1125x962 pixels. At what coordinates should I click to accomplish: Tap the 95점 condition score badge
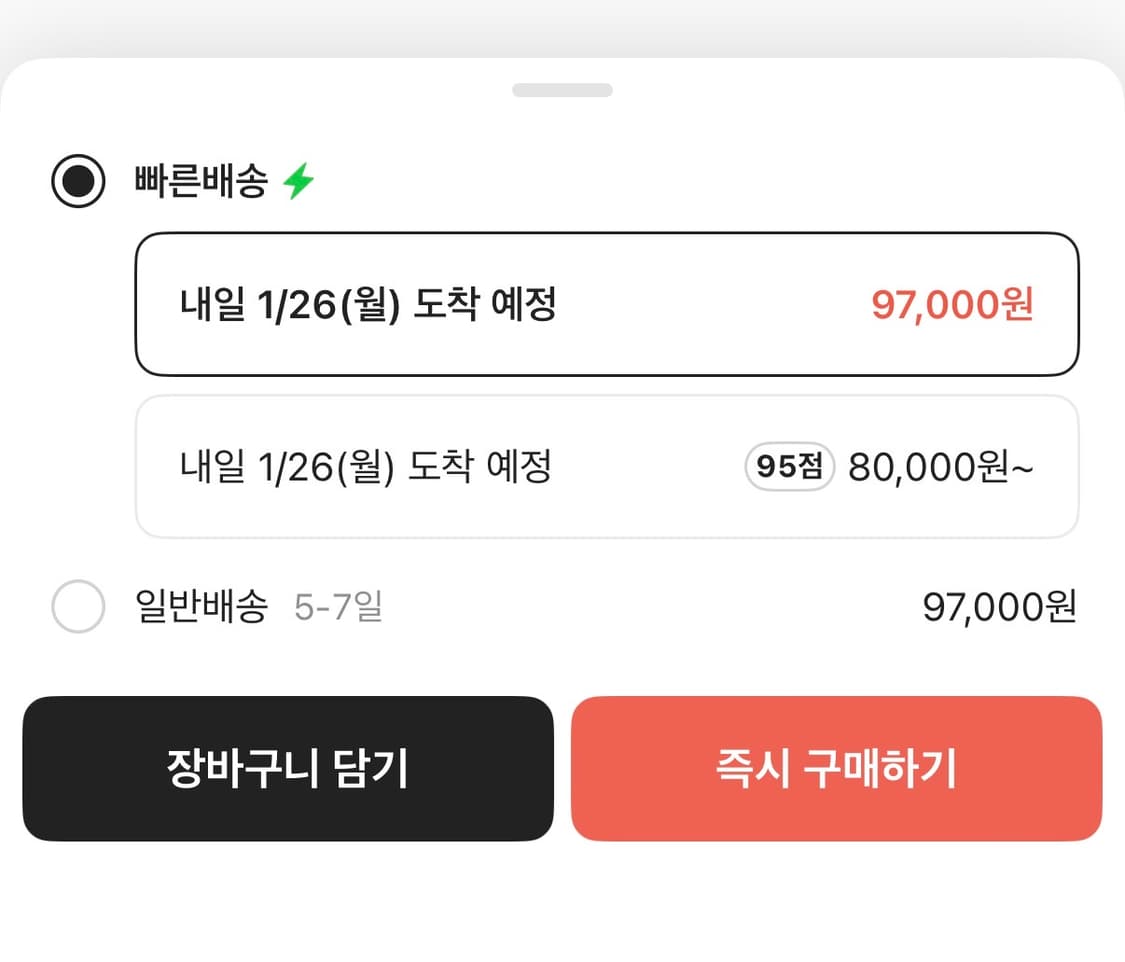tap(787, 468)
